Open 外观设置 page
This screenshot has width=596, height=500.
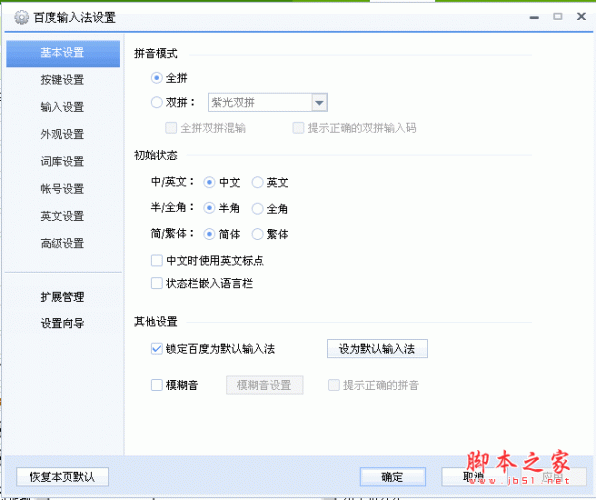coord(63,134)
